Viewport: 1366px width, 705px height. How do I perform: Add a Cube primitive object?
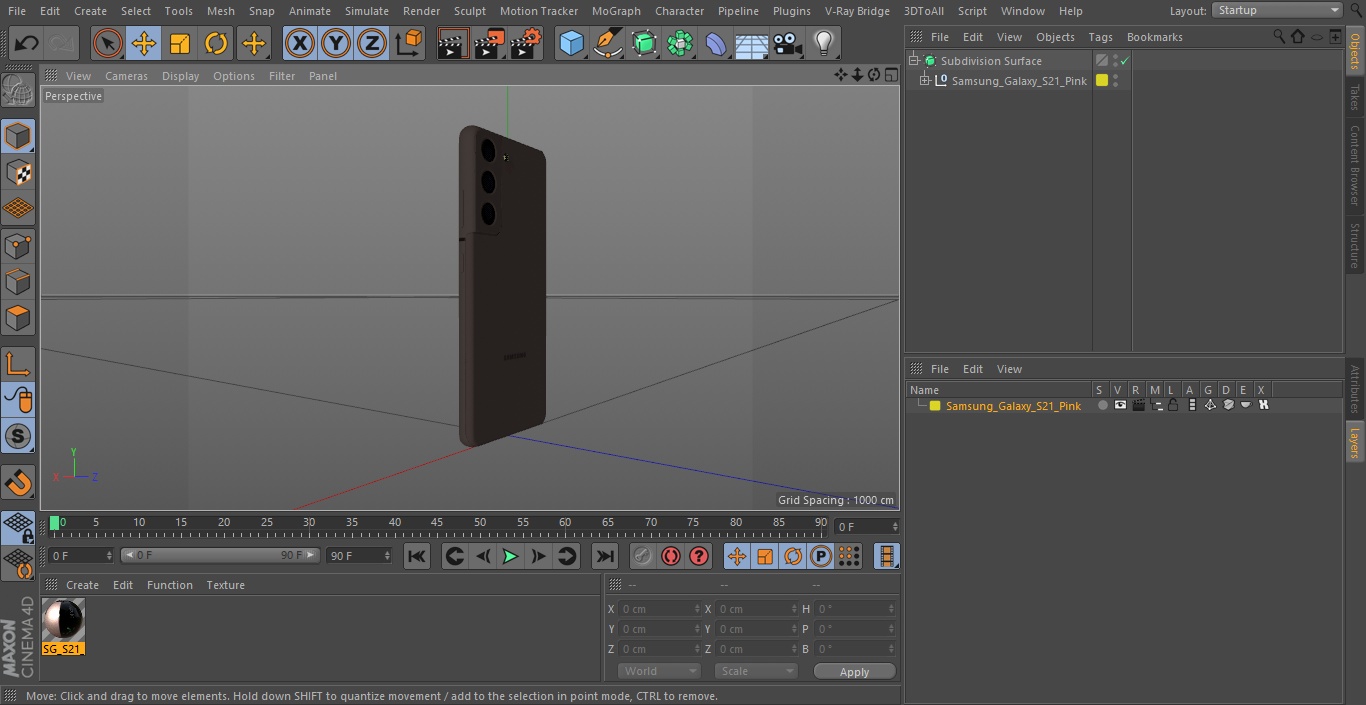click(571, 44)
